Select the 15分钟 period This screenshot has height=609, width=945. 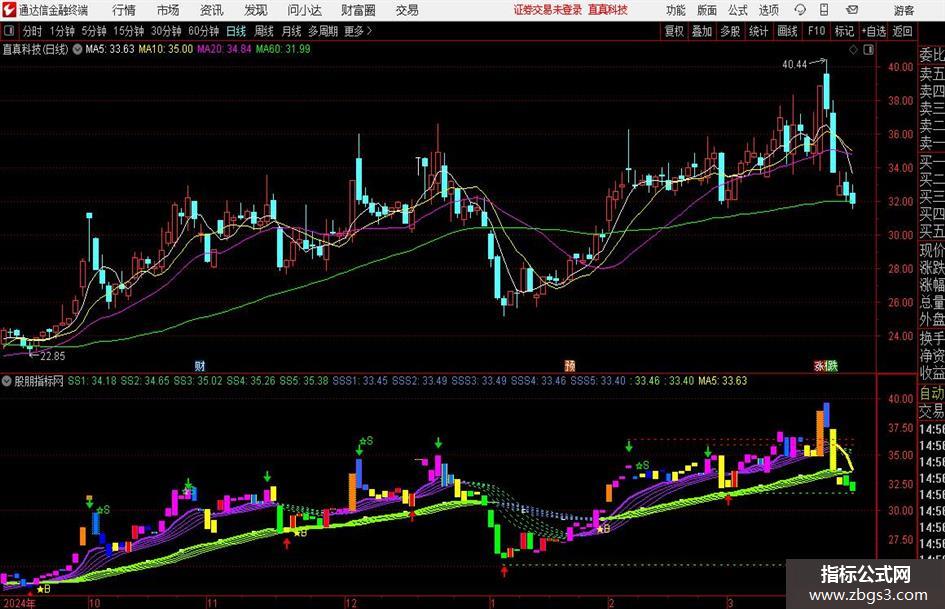point(128,31)
